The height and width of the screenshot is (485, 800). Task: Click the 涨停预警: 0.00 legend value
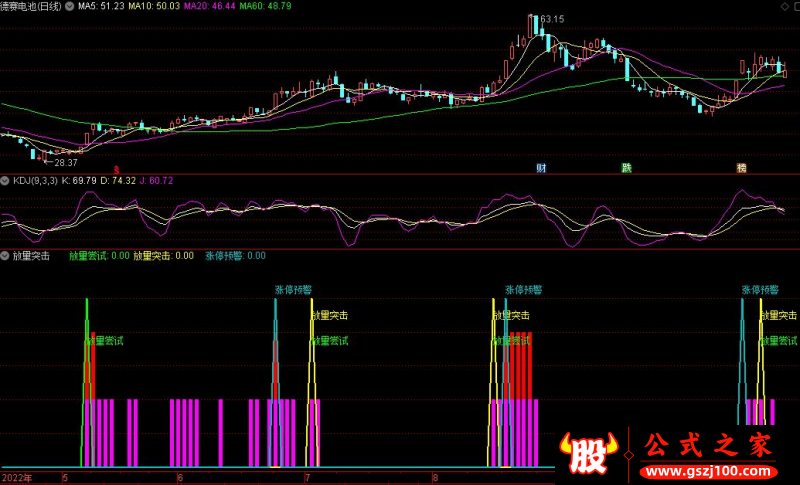(235, 256)
